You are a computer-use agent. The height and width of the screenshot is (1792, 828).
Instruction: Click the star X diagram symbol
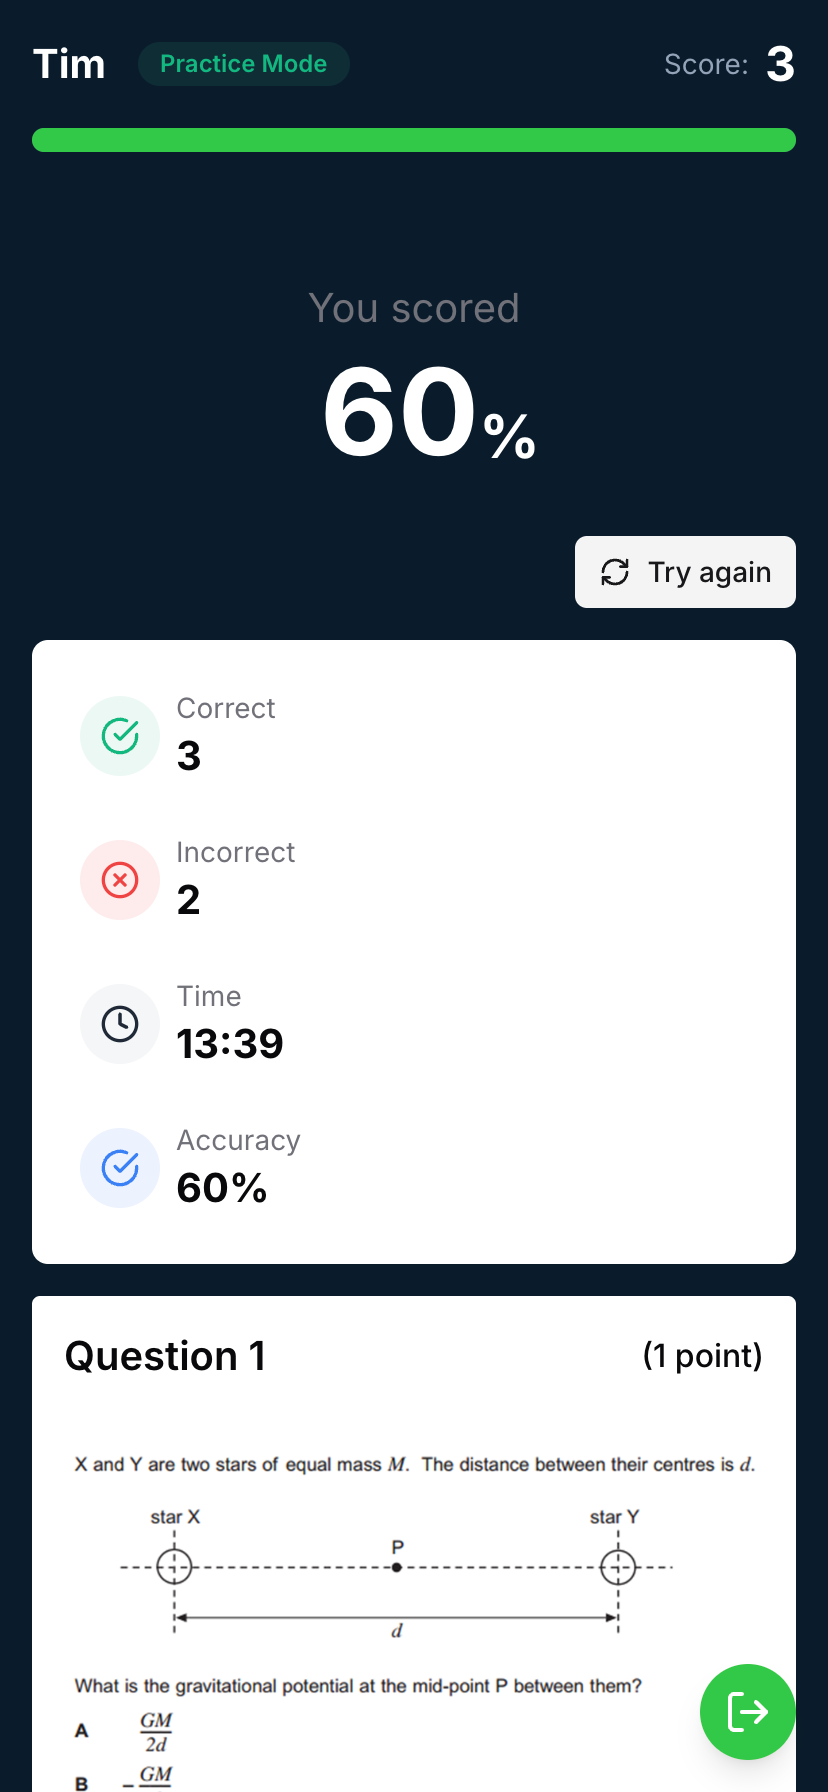tap(174, 1566)
